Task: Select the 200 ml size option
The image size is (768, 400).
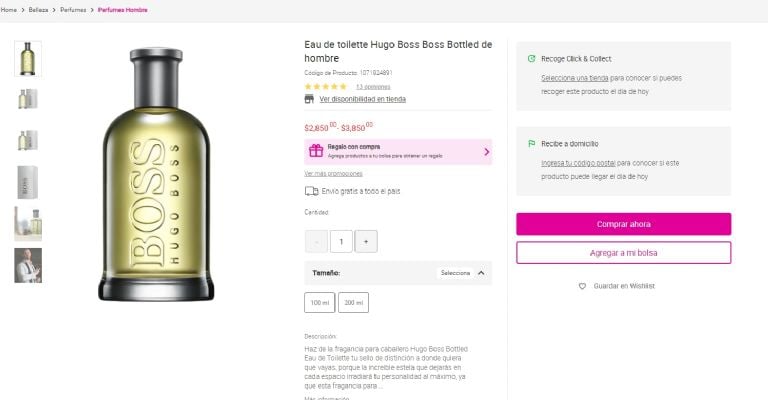Action: pyautogui.click(x=353, y=302)
